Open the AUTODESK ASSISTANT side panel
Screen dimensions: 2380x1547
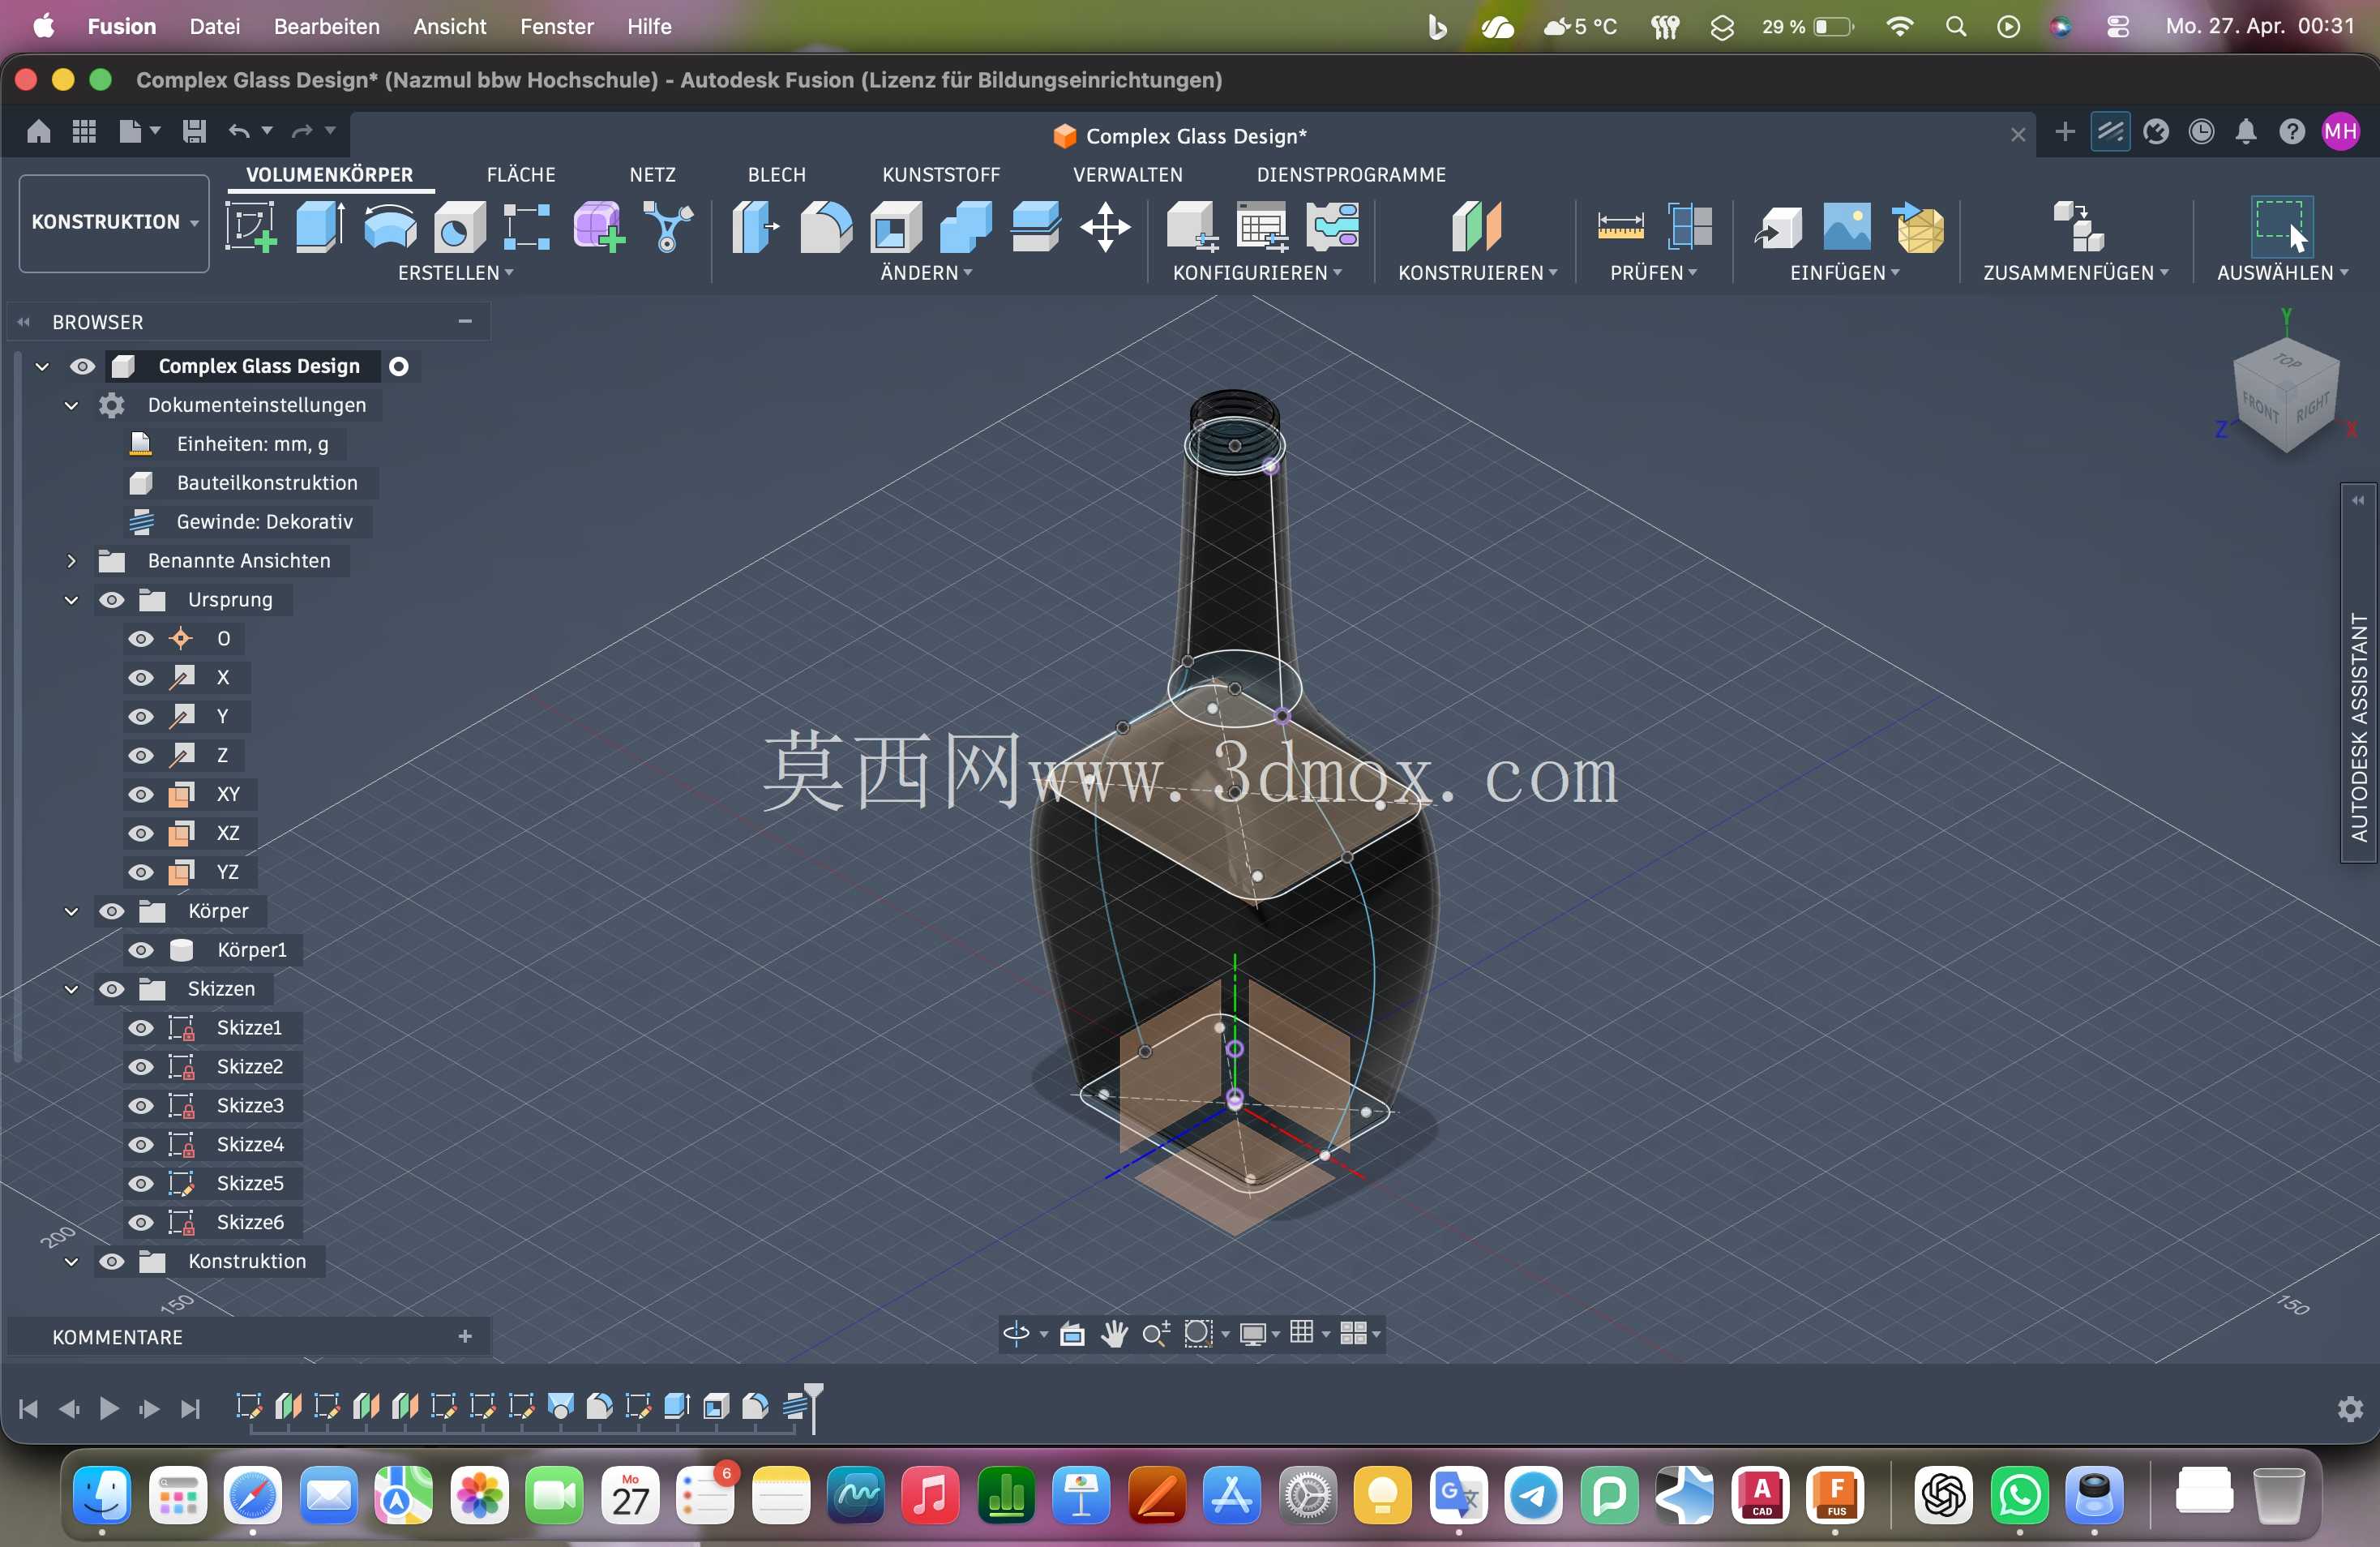point(2359,673)
